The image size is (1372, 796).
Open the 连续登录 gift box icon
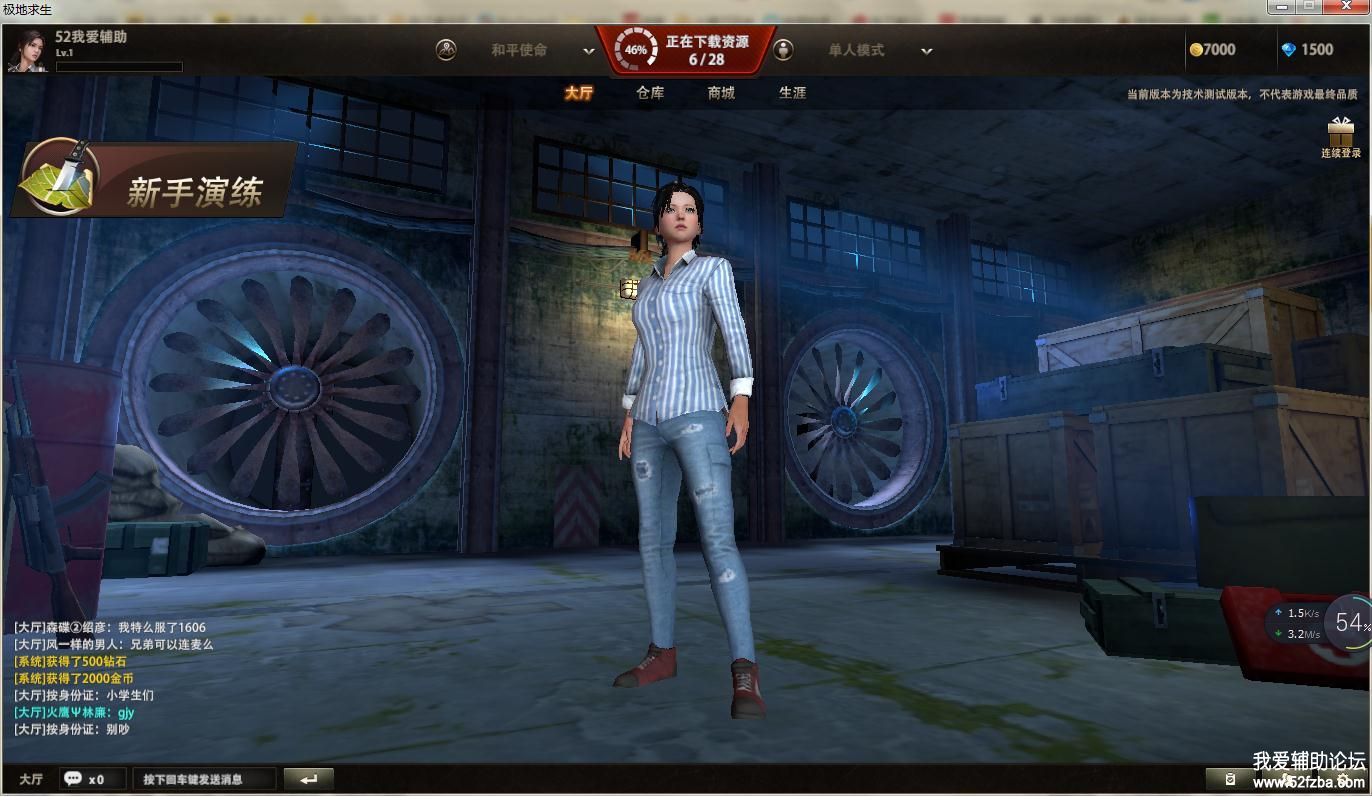pos(1340,138)
